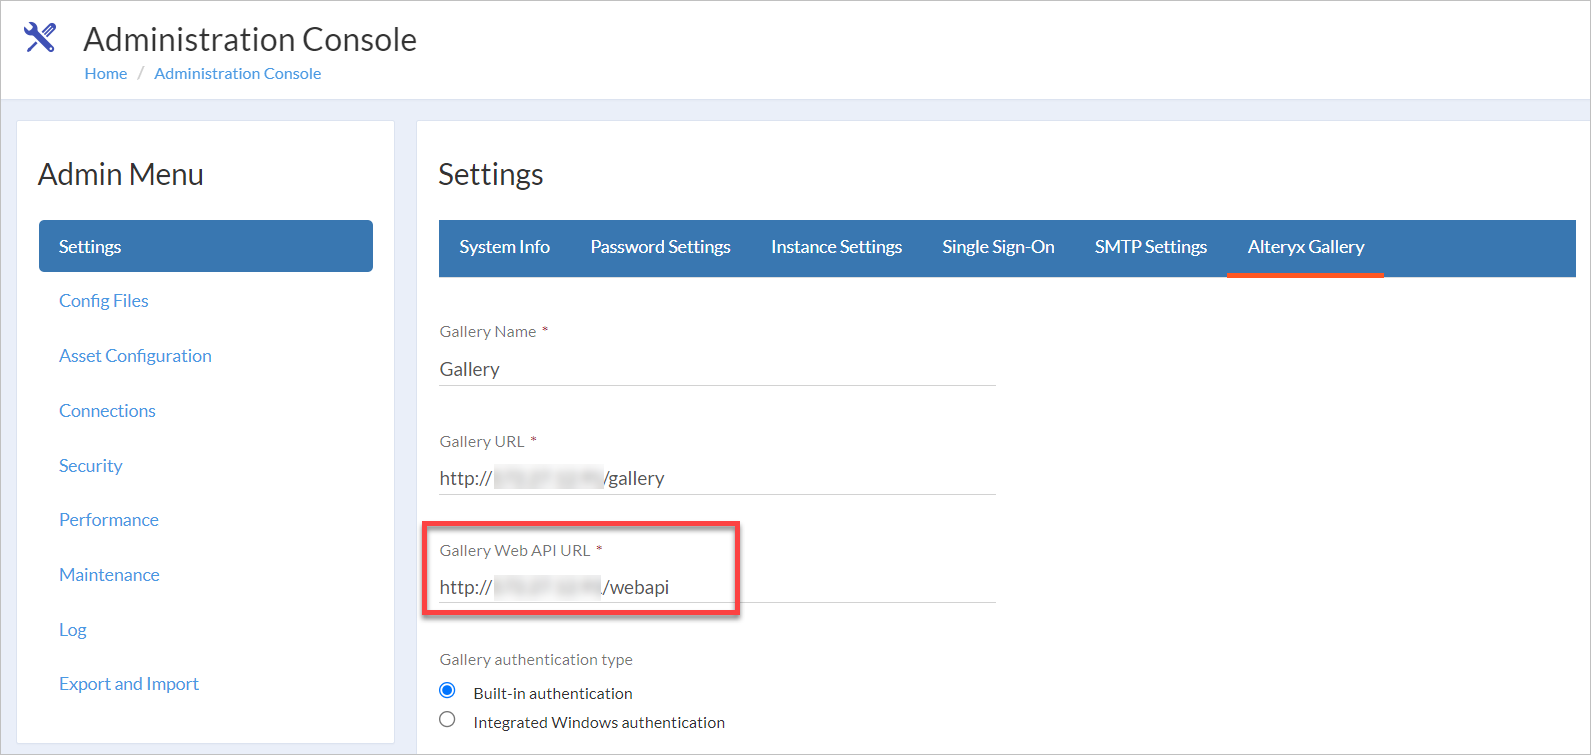Viewport: 1591px width, 755px height.
Task: Switch to Single Sign-On tab
Action: [x=998, y=247]
